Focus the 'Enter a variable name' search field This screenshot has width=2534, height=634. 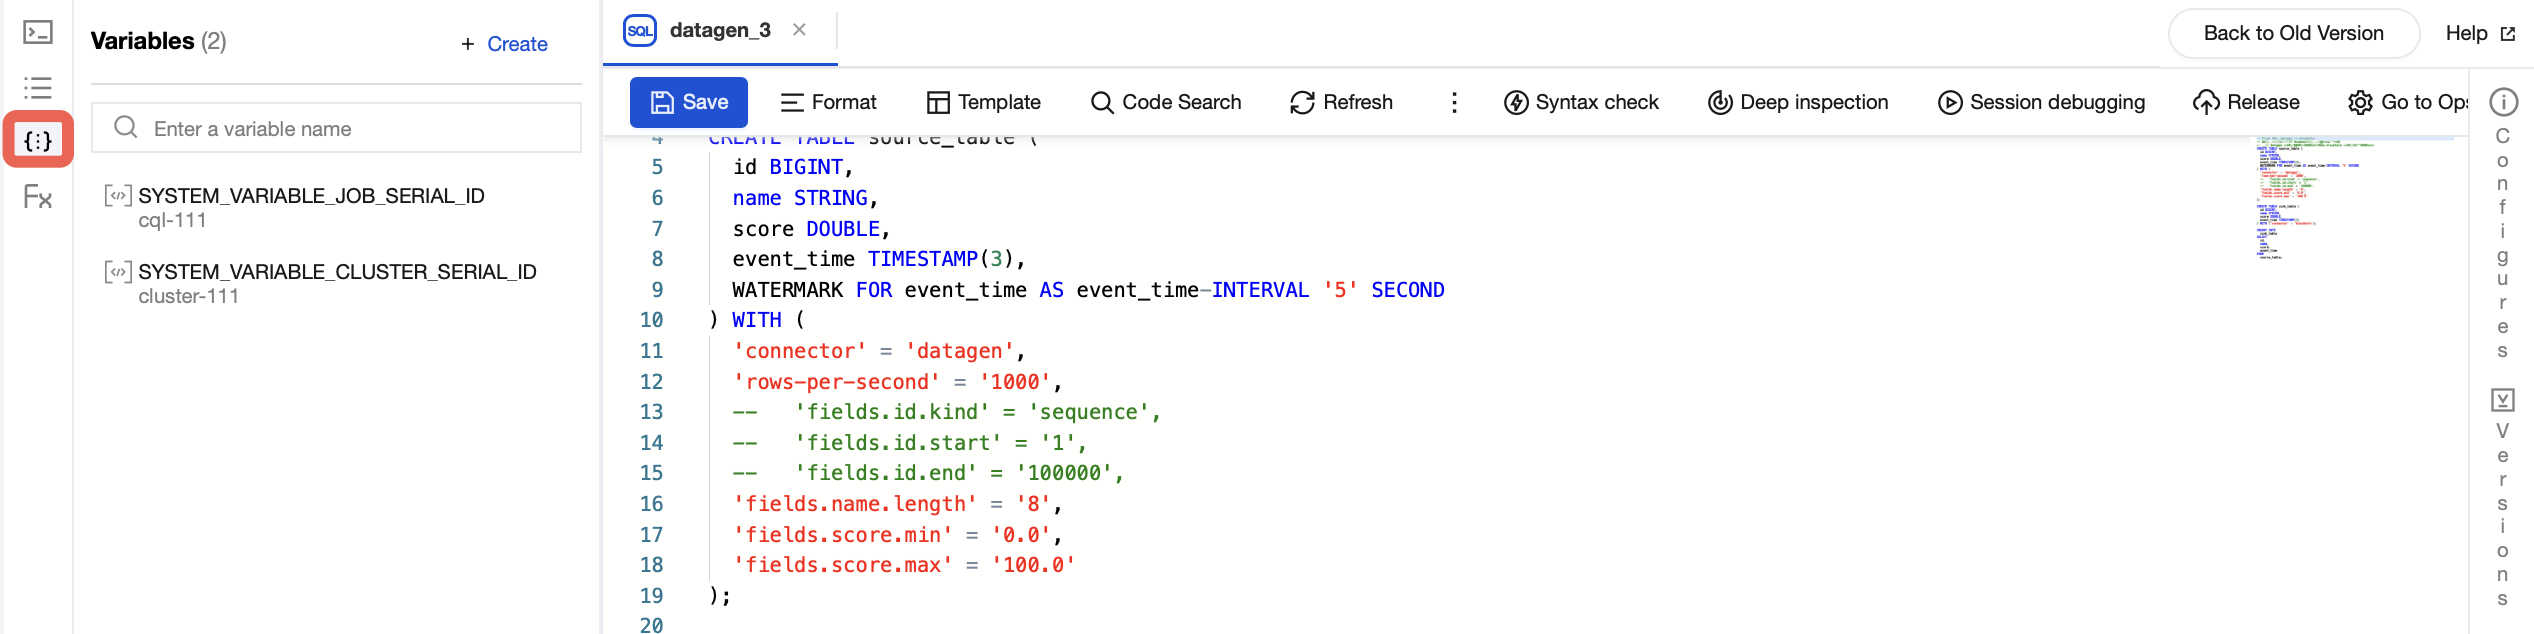click(336, 128)
